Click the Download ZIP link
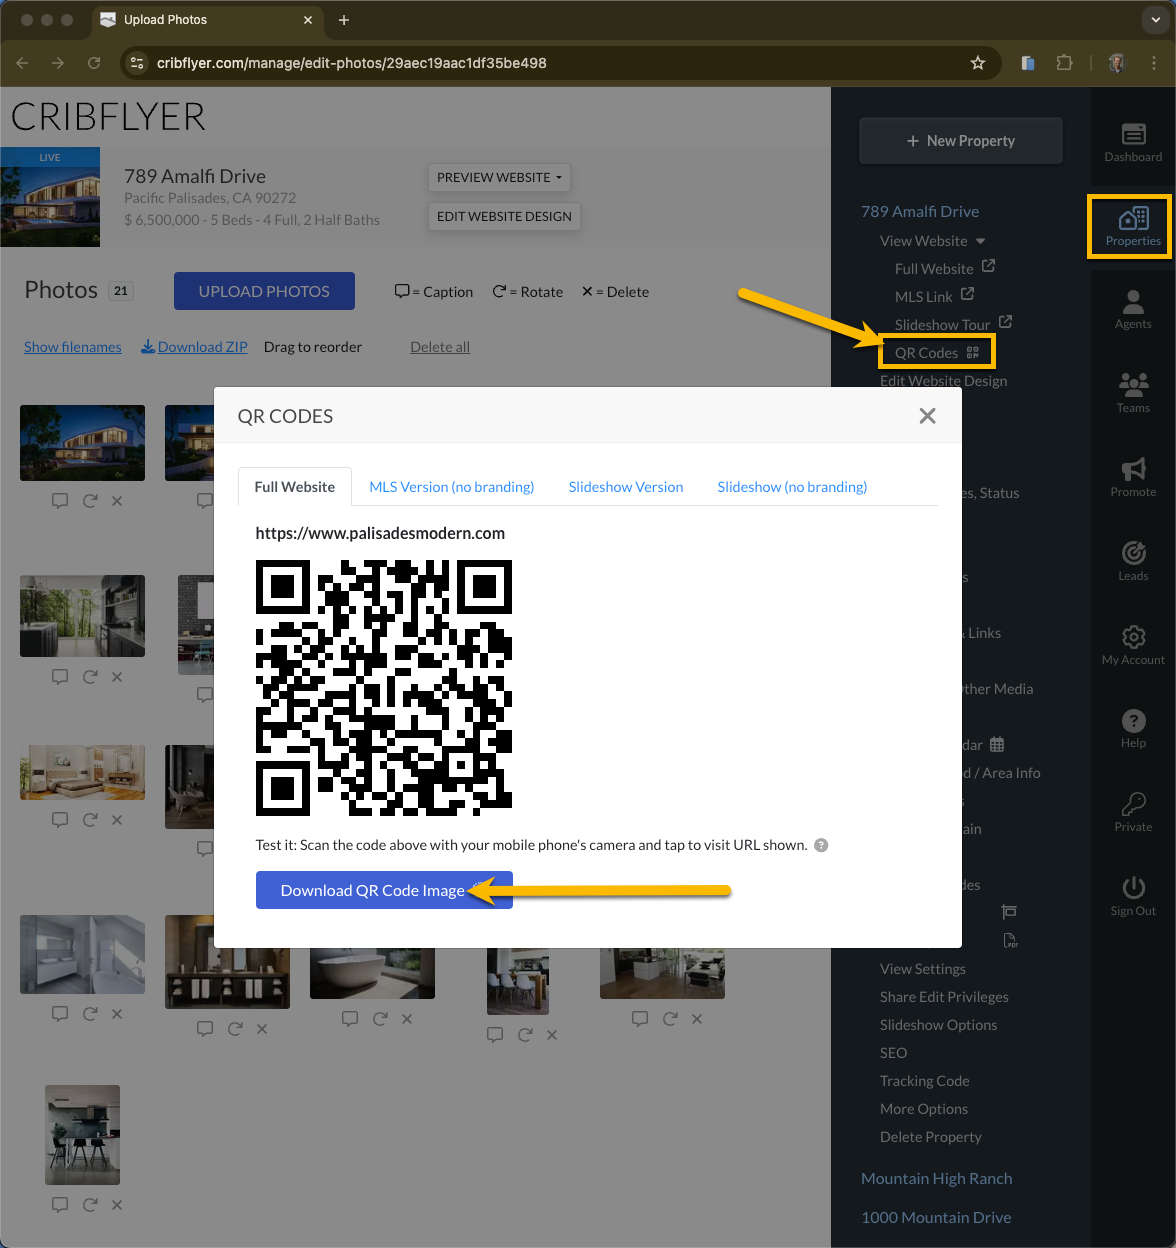1176x1248 pixels. 194,347
